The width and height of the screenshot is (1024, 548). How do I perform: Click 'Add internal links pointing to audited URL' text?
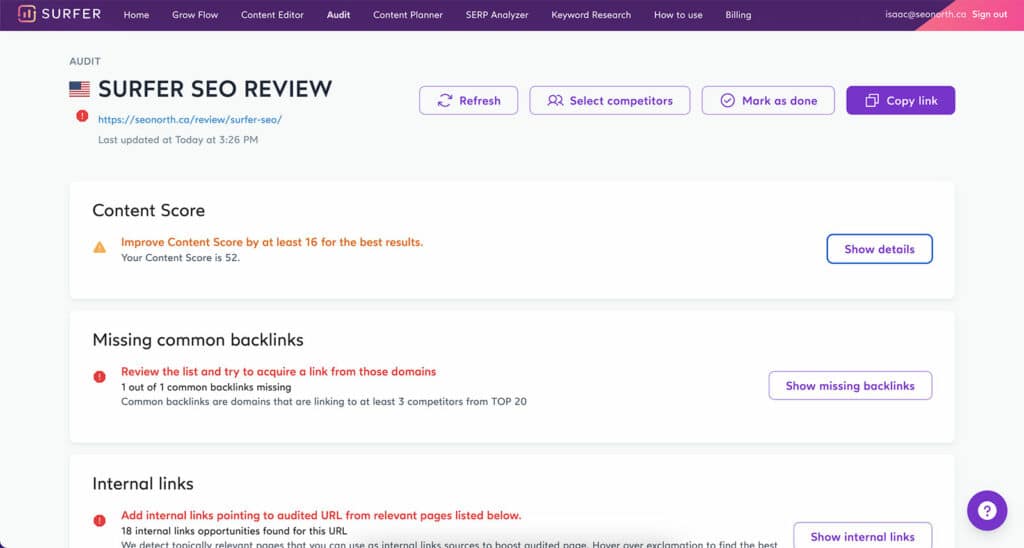[321, 515]
